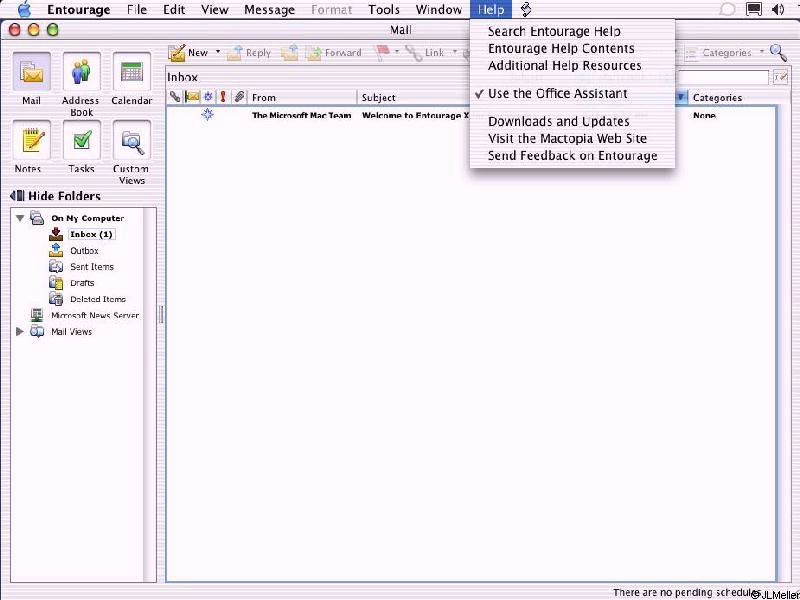Toggle the filter checkbox beside the search field
This screenshot has height=600, width=800.
click(x=780, y=78)
